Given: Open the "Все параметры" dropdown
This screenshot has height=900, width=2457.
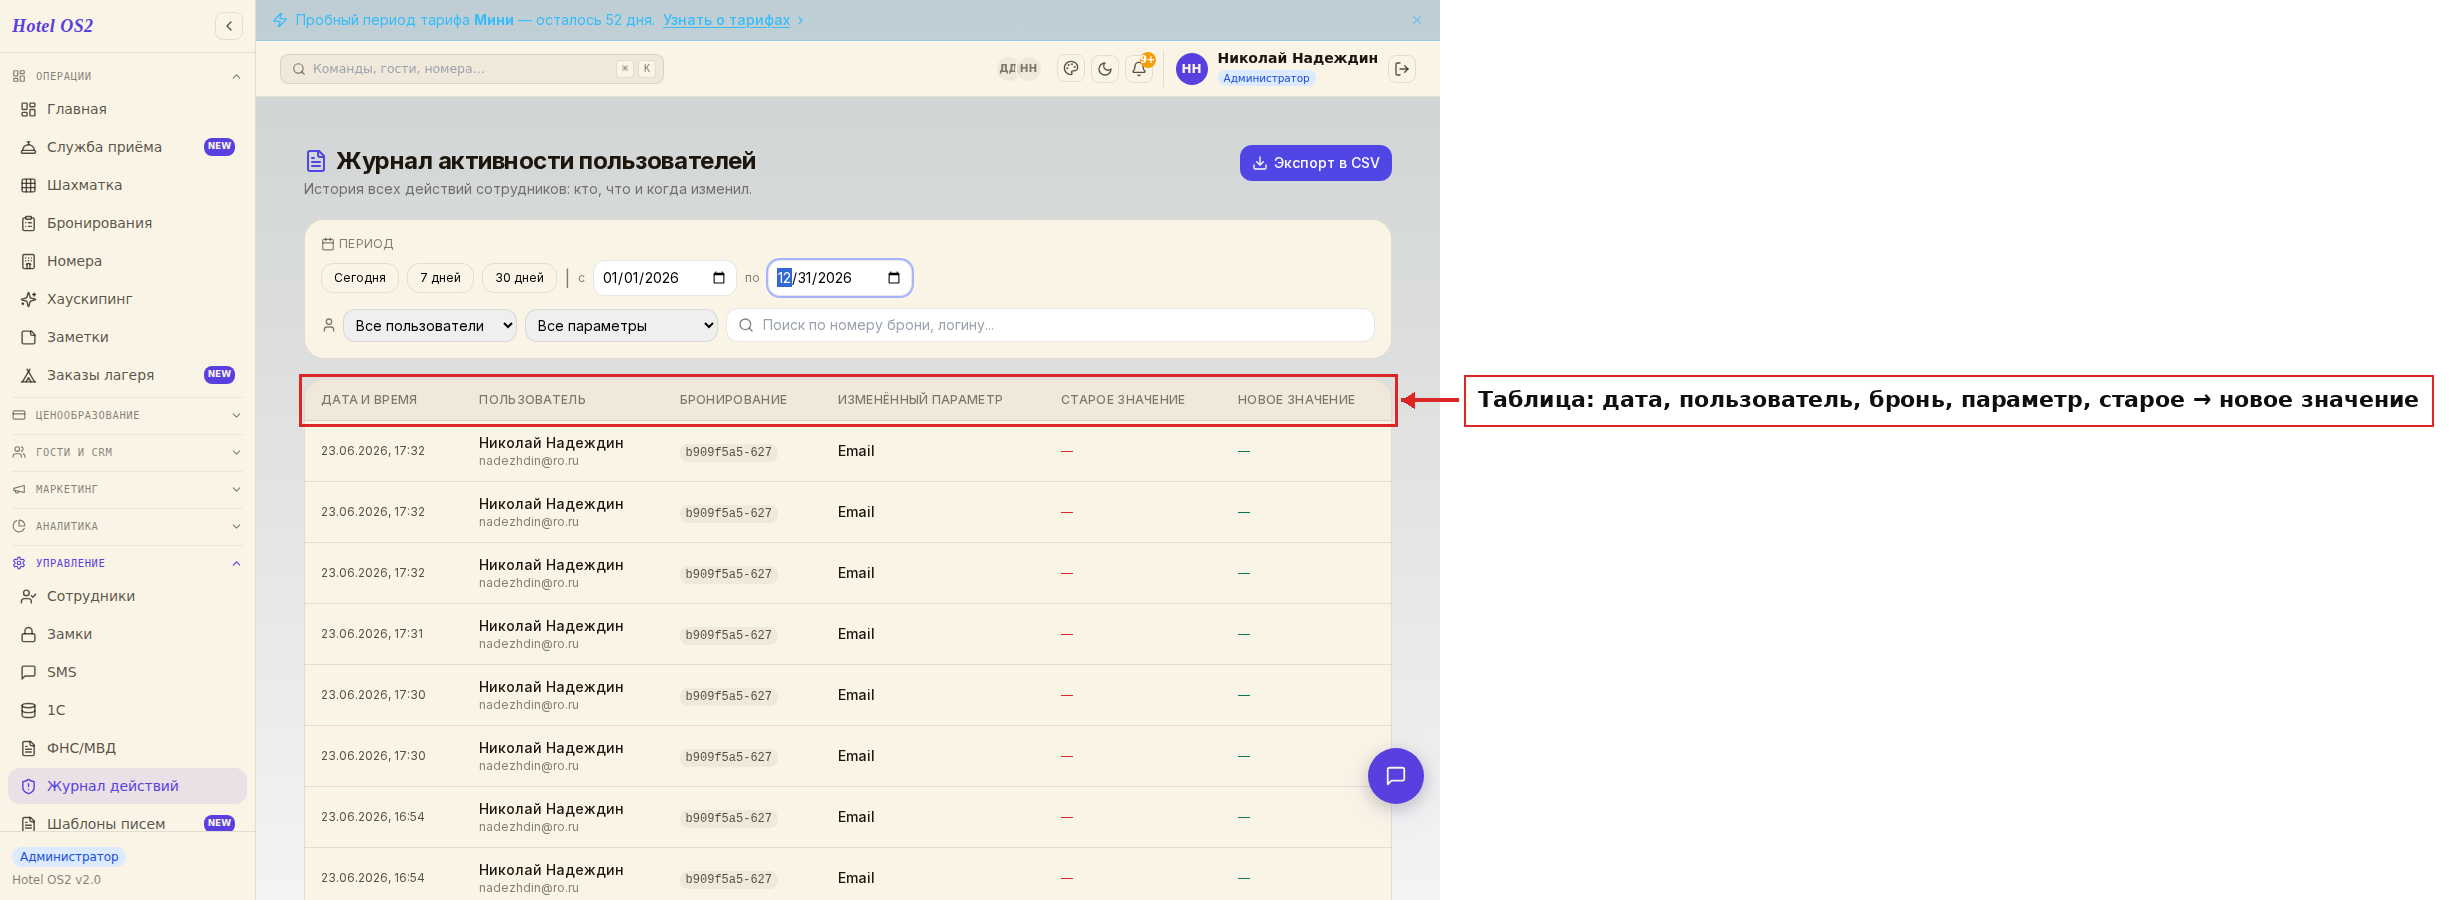Looking at the screenshot, I should pos(621,326).
